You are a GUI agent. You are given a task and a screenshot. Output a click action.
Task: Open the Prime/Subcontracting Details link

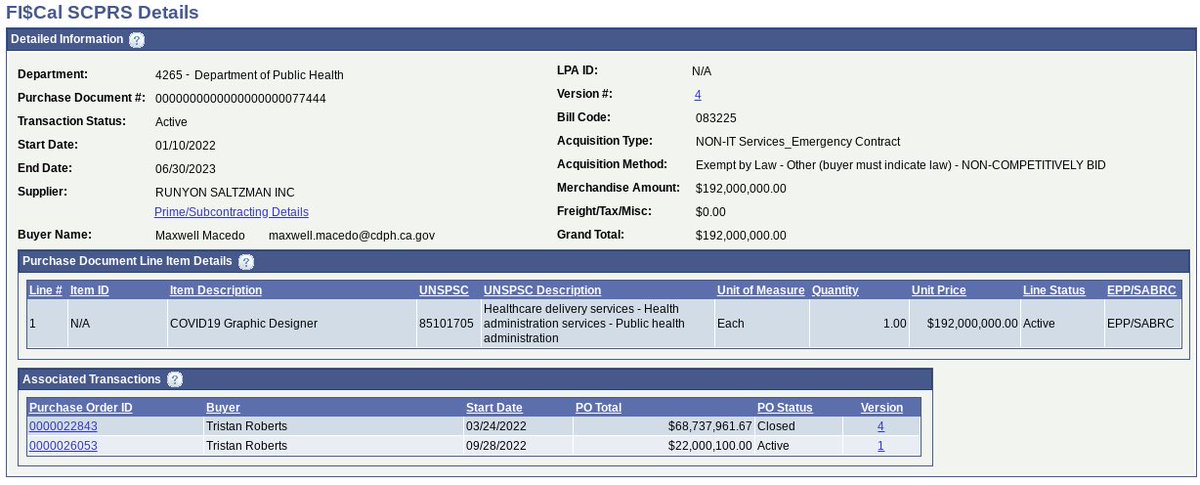pos(232,212)
